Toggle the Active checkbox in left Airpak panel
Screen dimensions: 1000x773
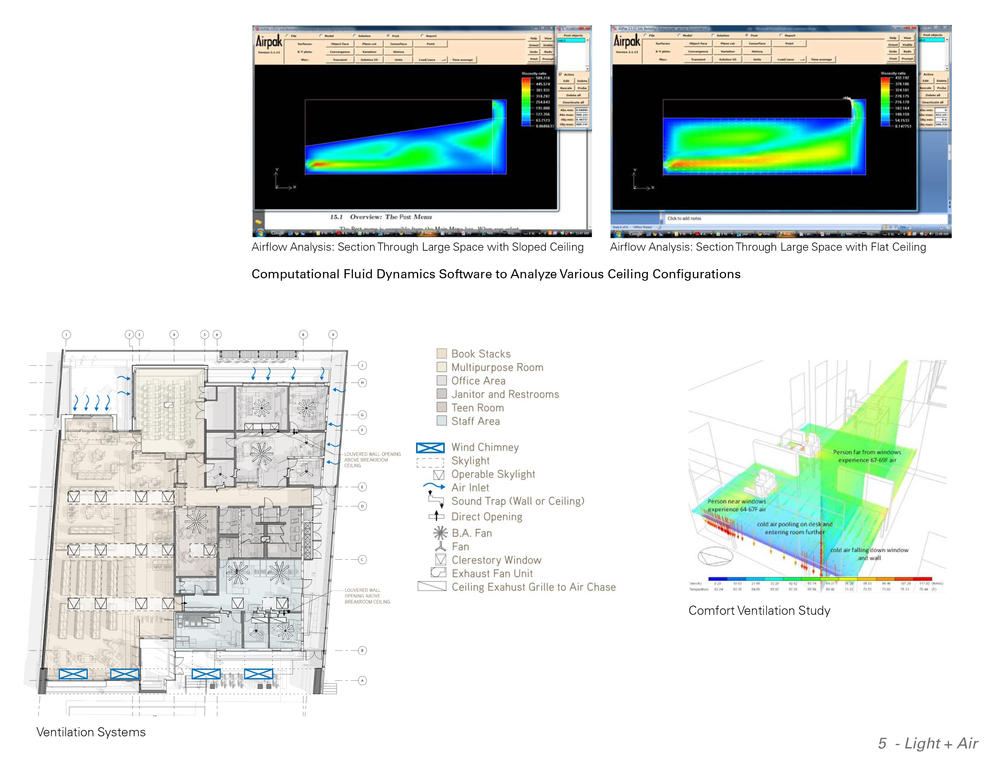pyautogui.click(x=561, y=74)
